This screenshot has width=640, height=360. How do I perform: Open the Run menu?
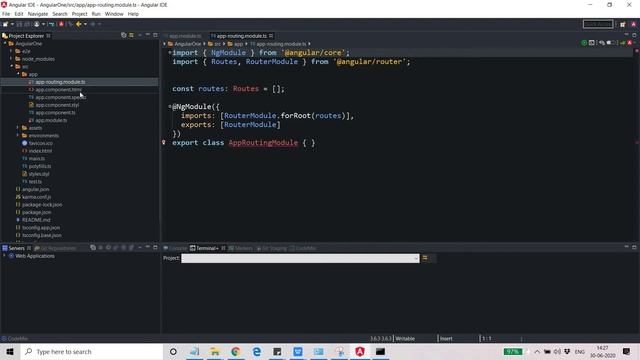(x=96, y=14)
